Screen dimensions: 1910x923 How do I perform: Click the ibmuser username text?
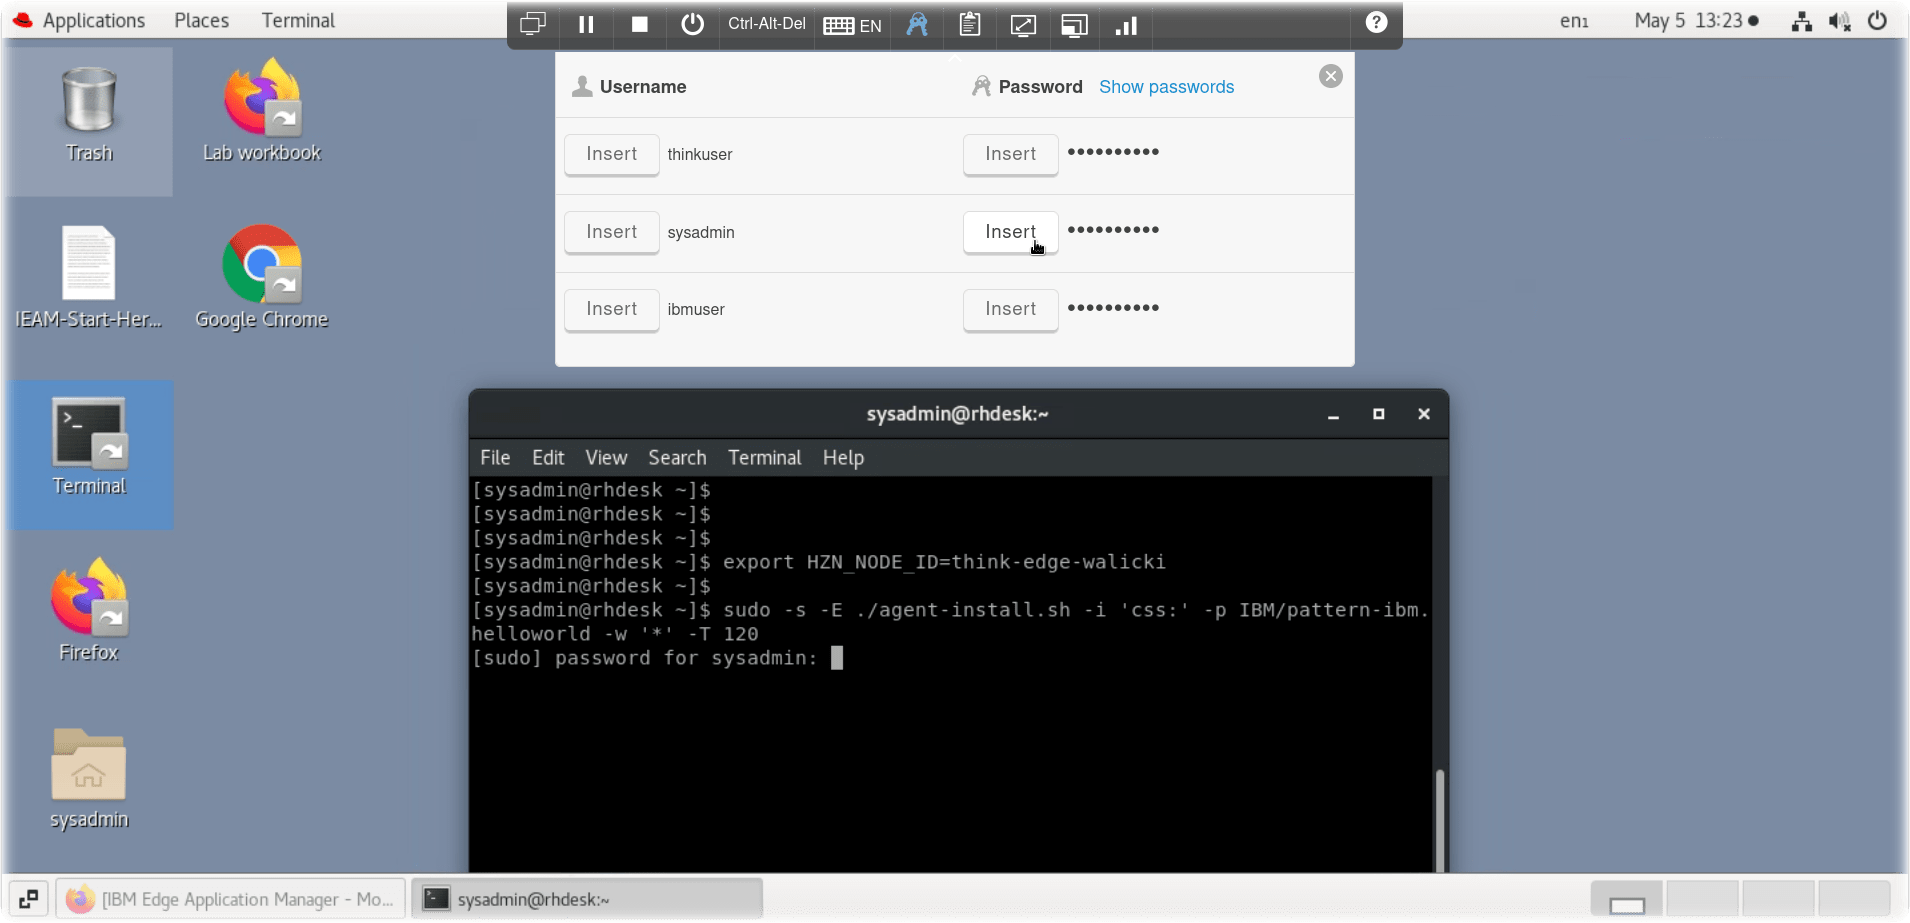tap(696, 309)
